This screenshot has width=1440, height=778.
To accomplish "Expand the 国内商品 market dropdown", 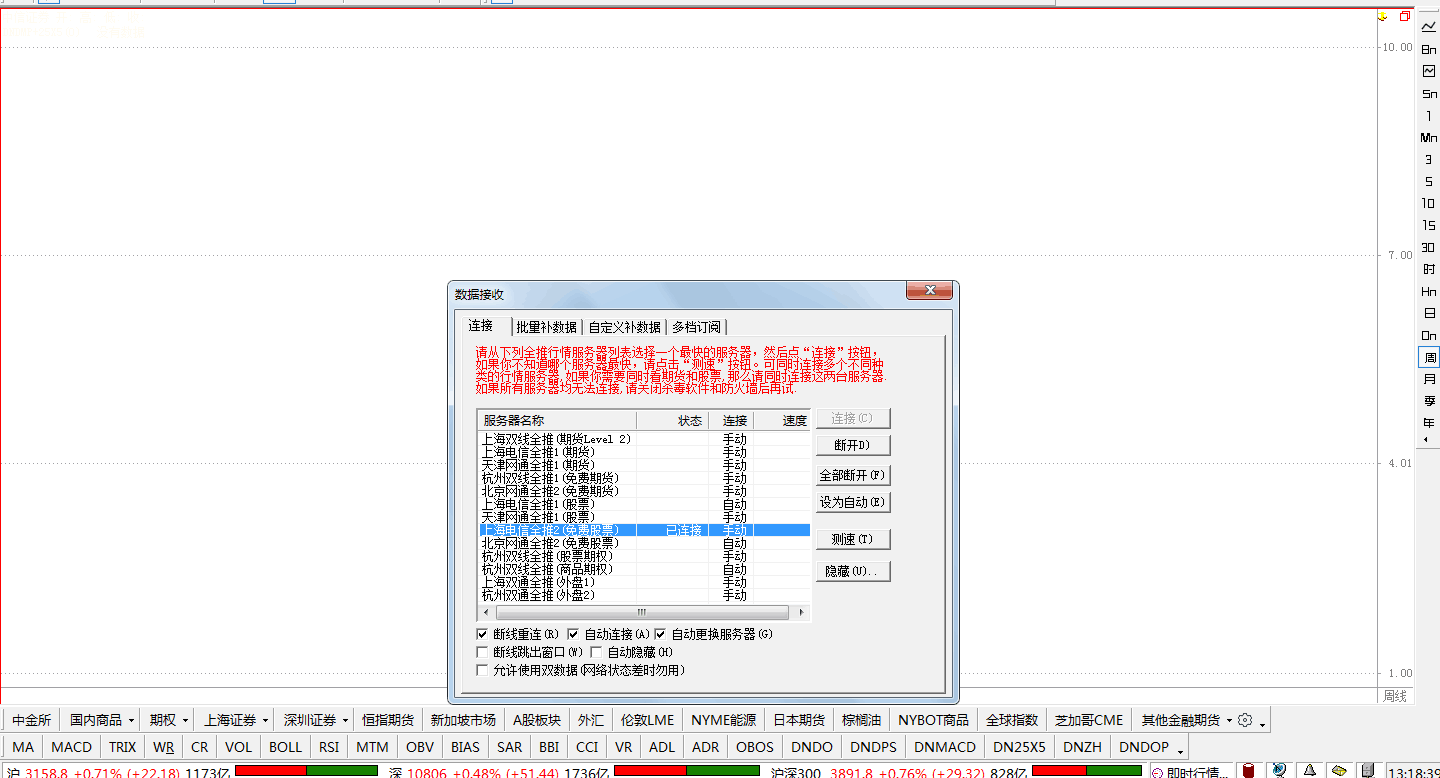I will (131, 721).
